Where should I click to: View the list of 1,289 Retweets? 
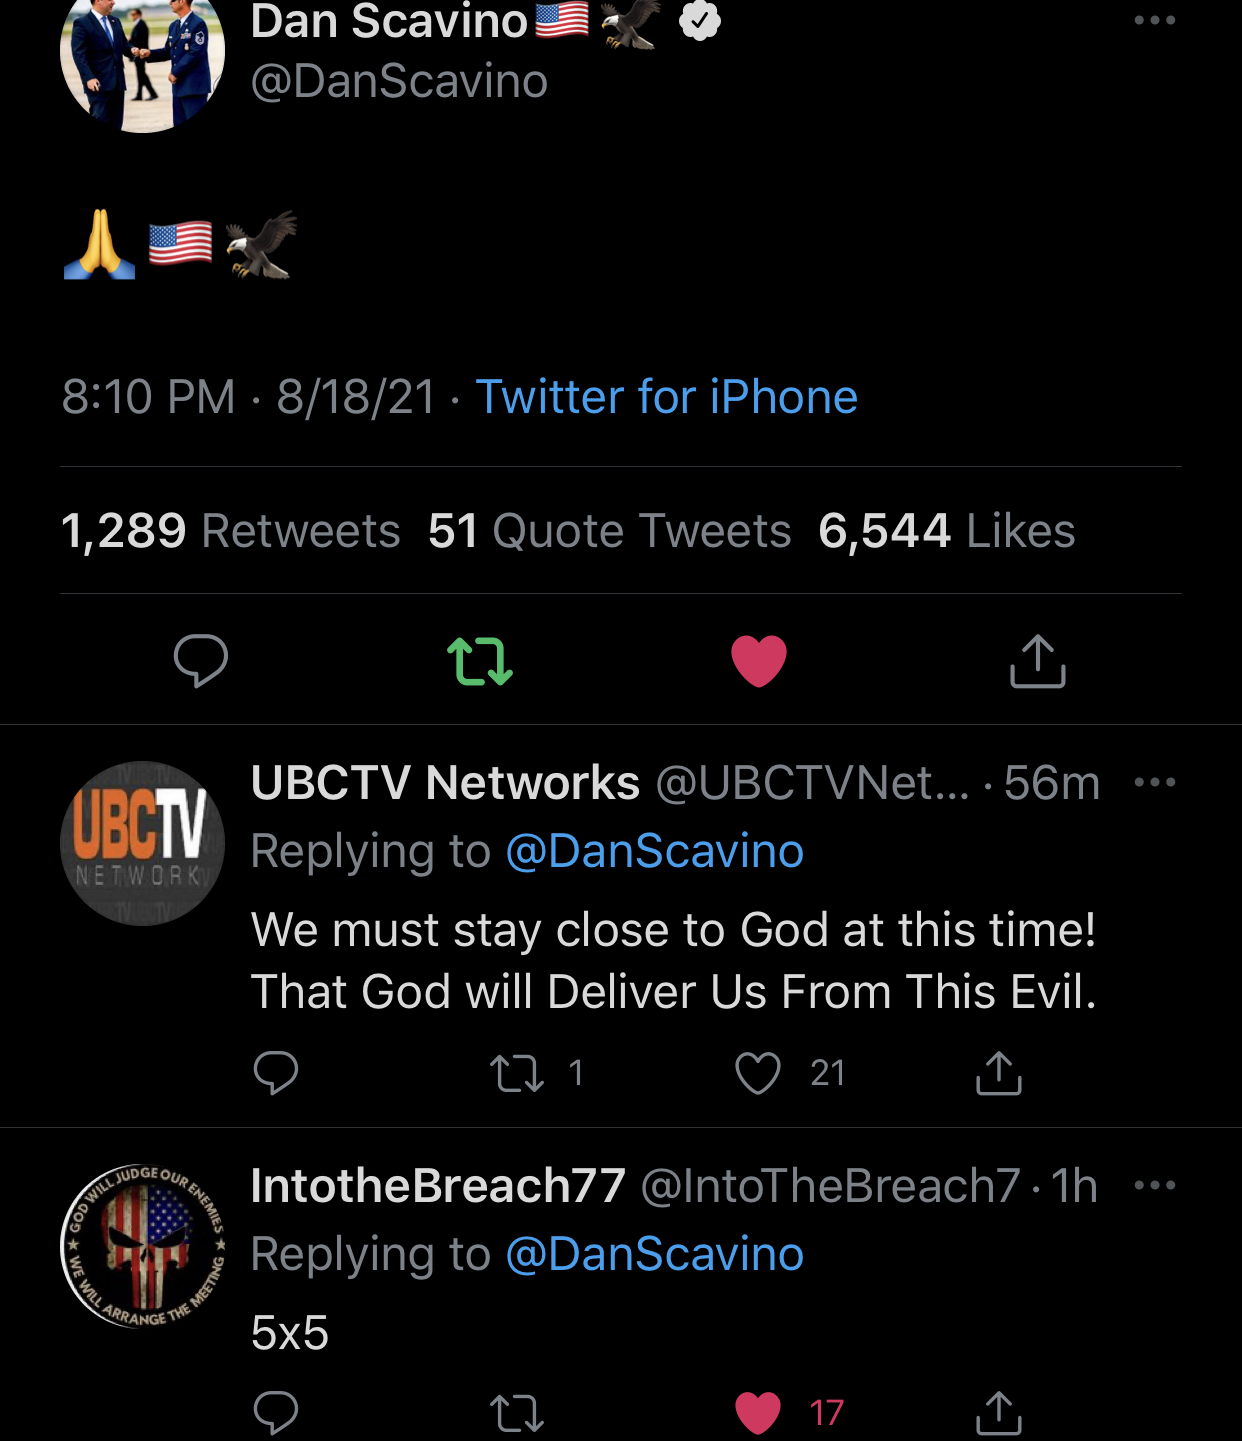[x=231, y=531]
